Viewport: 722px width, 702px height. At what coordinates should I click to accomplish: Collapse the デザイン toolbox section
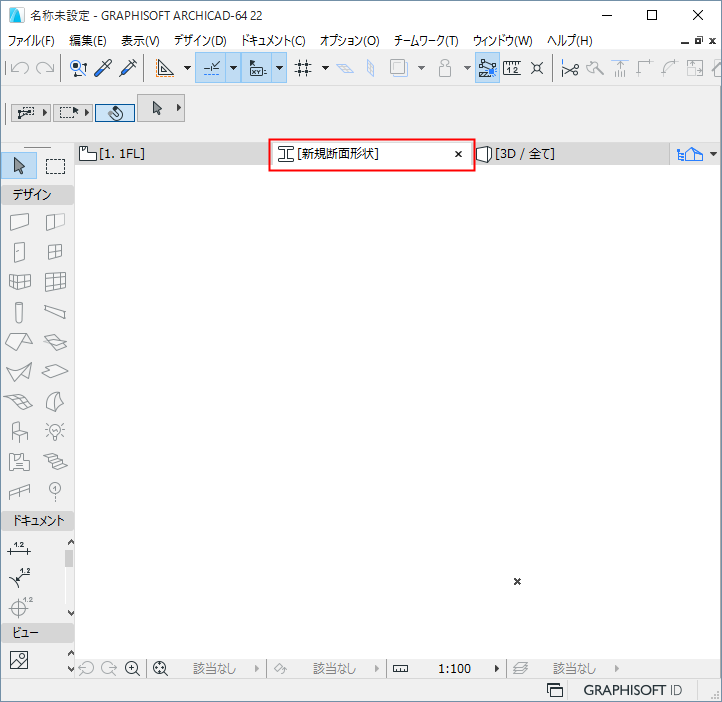coord(37,195)
